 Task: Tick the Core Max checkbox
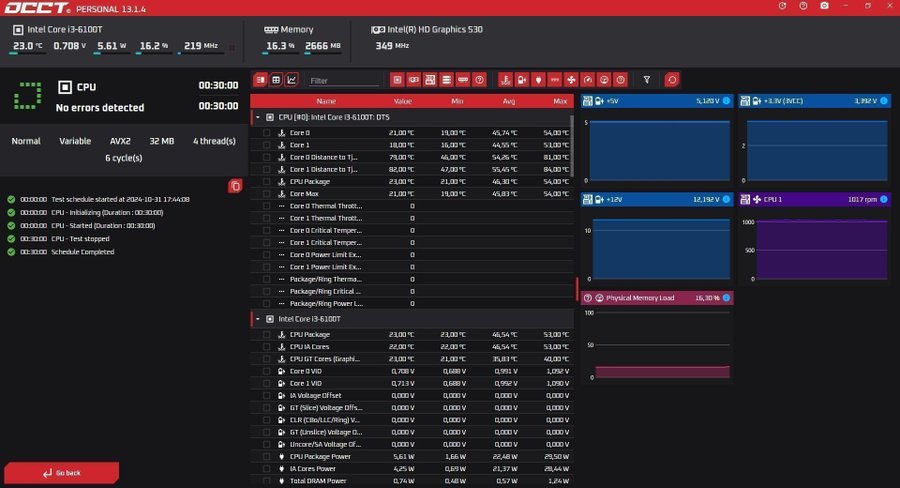tap(266, 193)
